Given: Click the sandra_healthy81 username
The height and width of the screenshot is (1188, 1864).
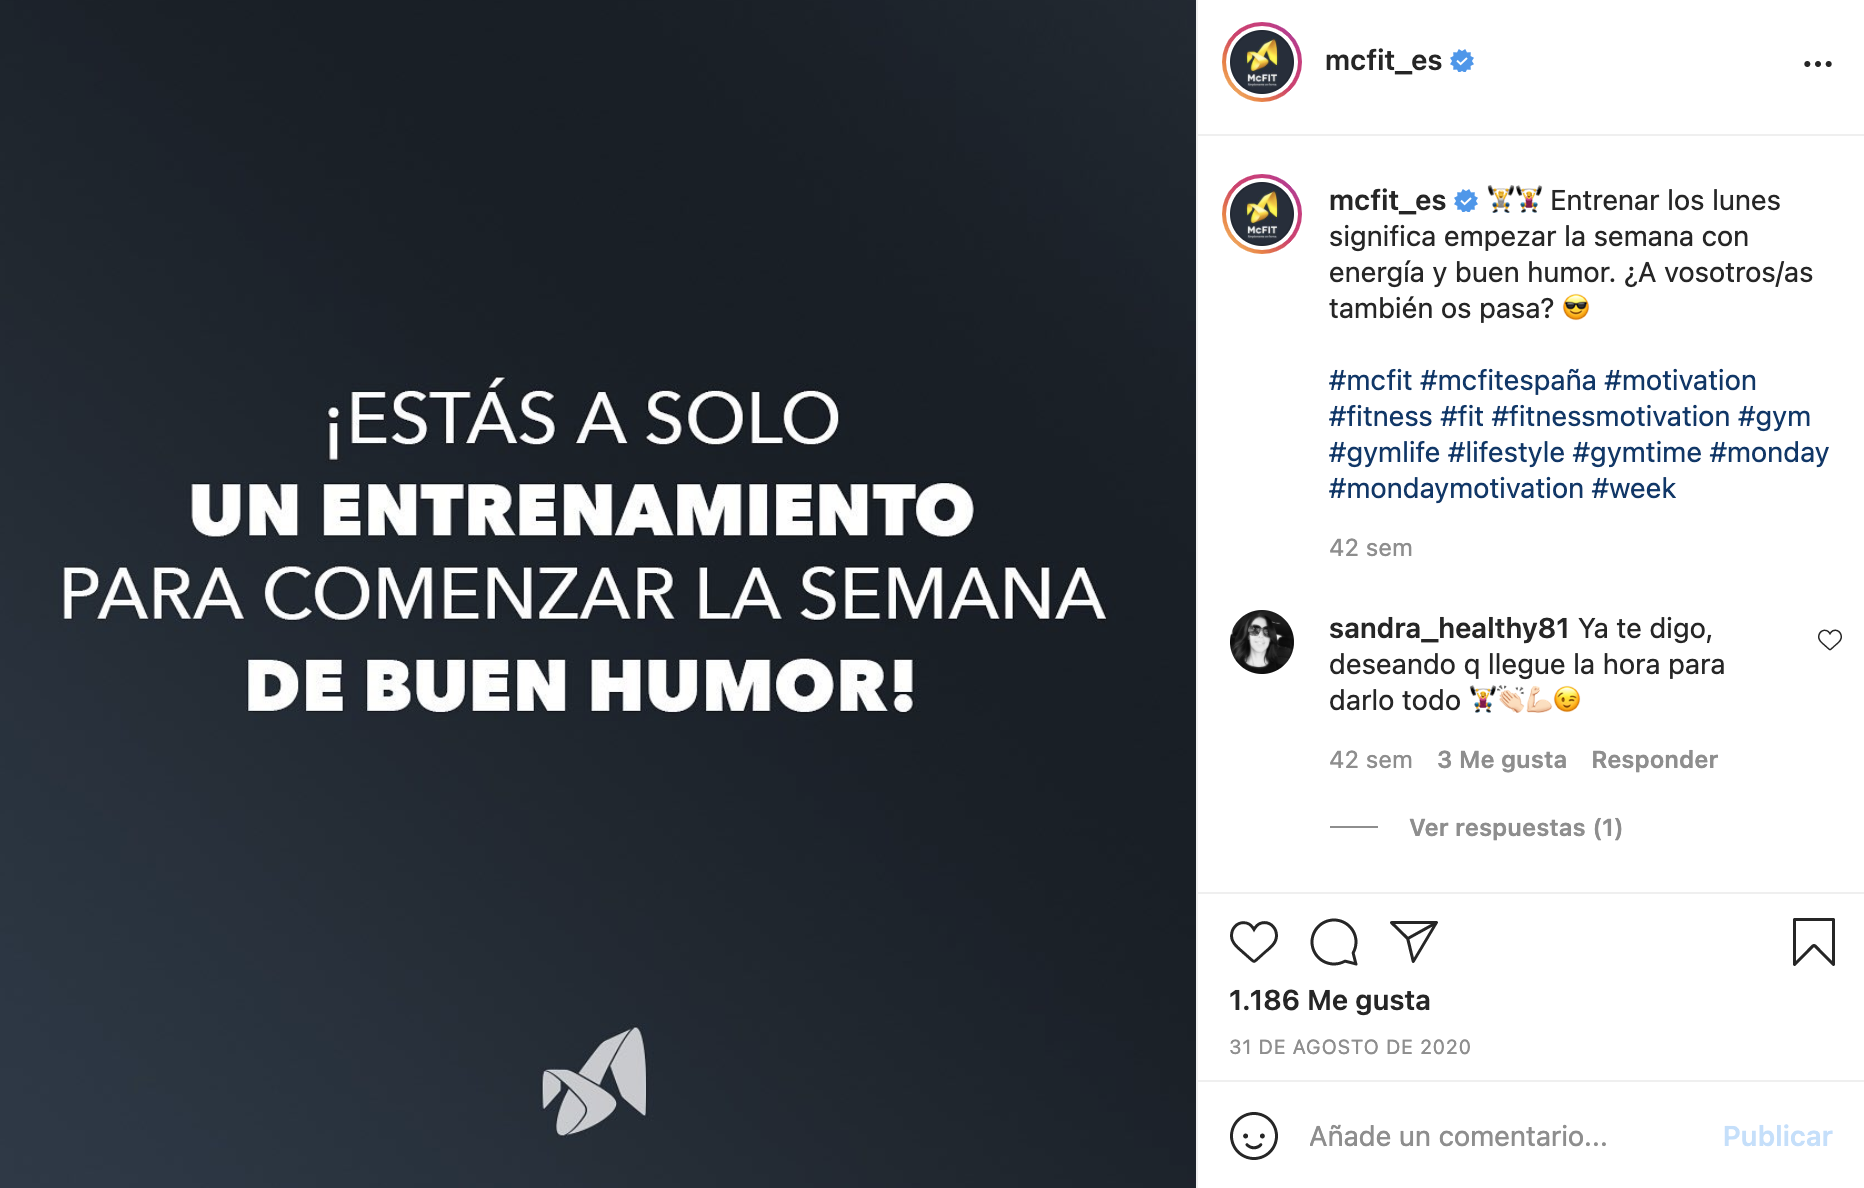Looking at the screenshot, I should 1448,628.
